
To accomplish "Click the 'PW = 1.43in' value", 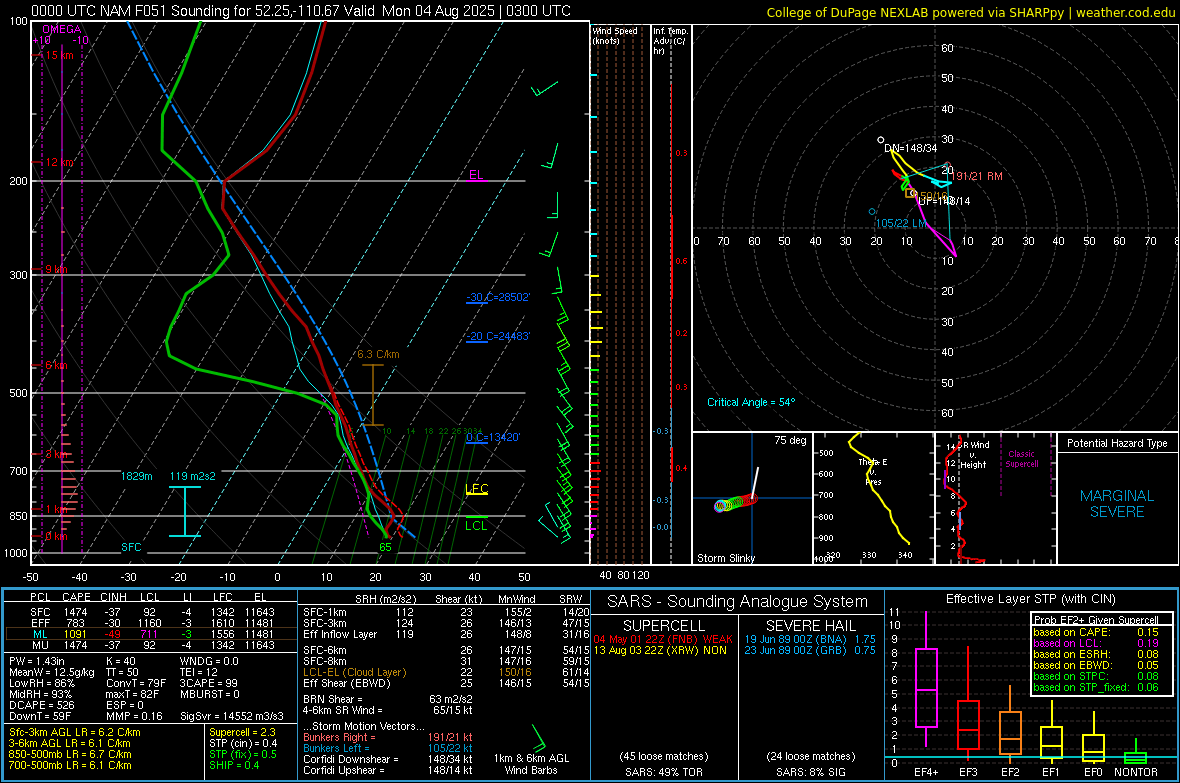I will pos(36,661).
